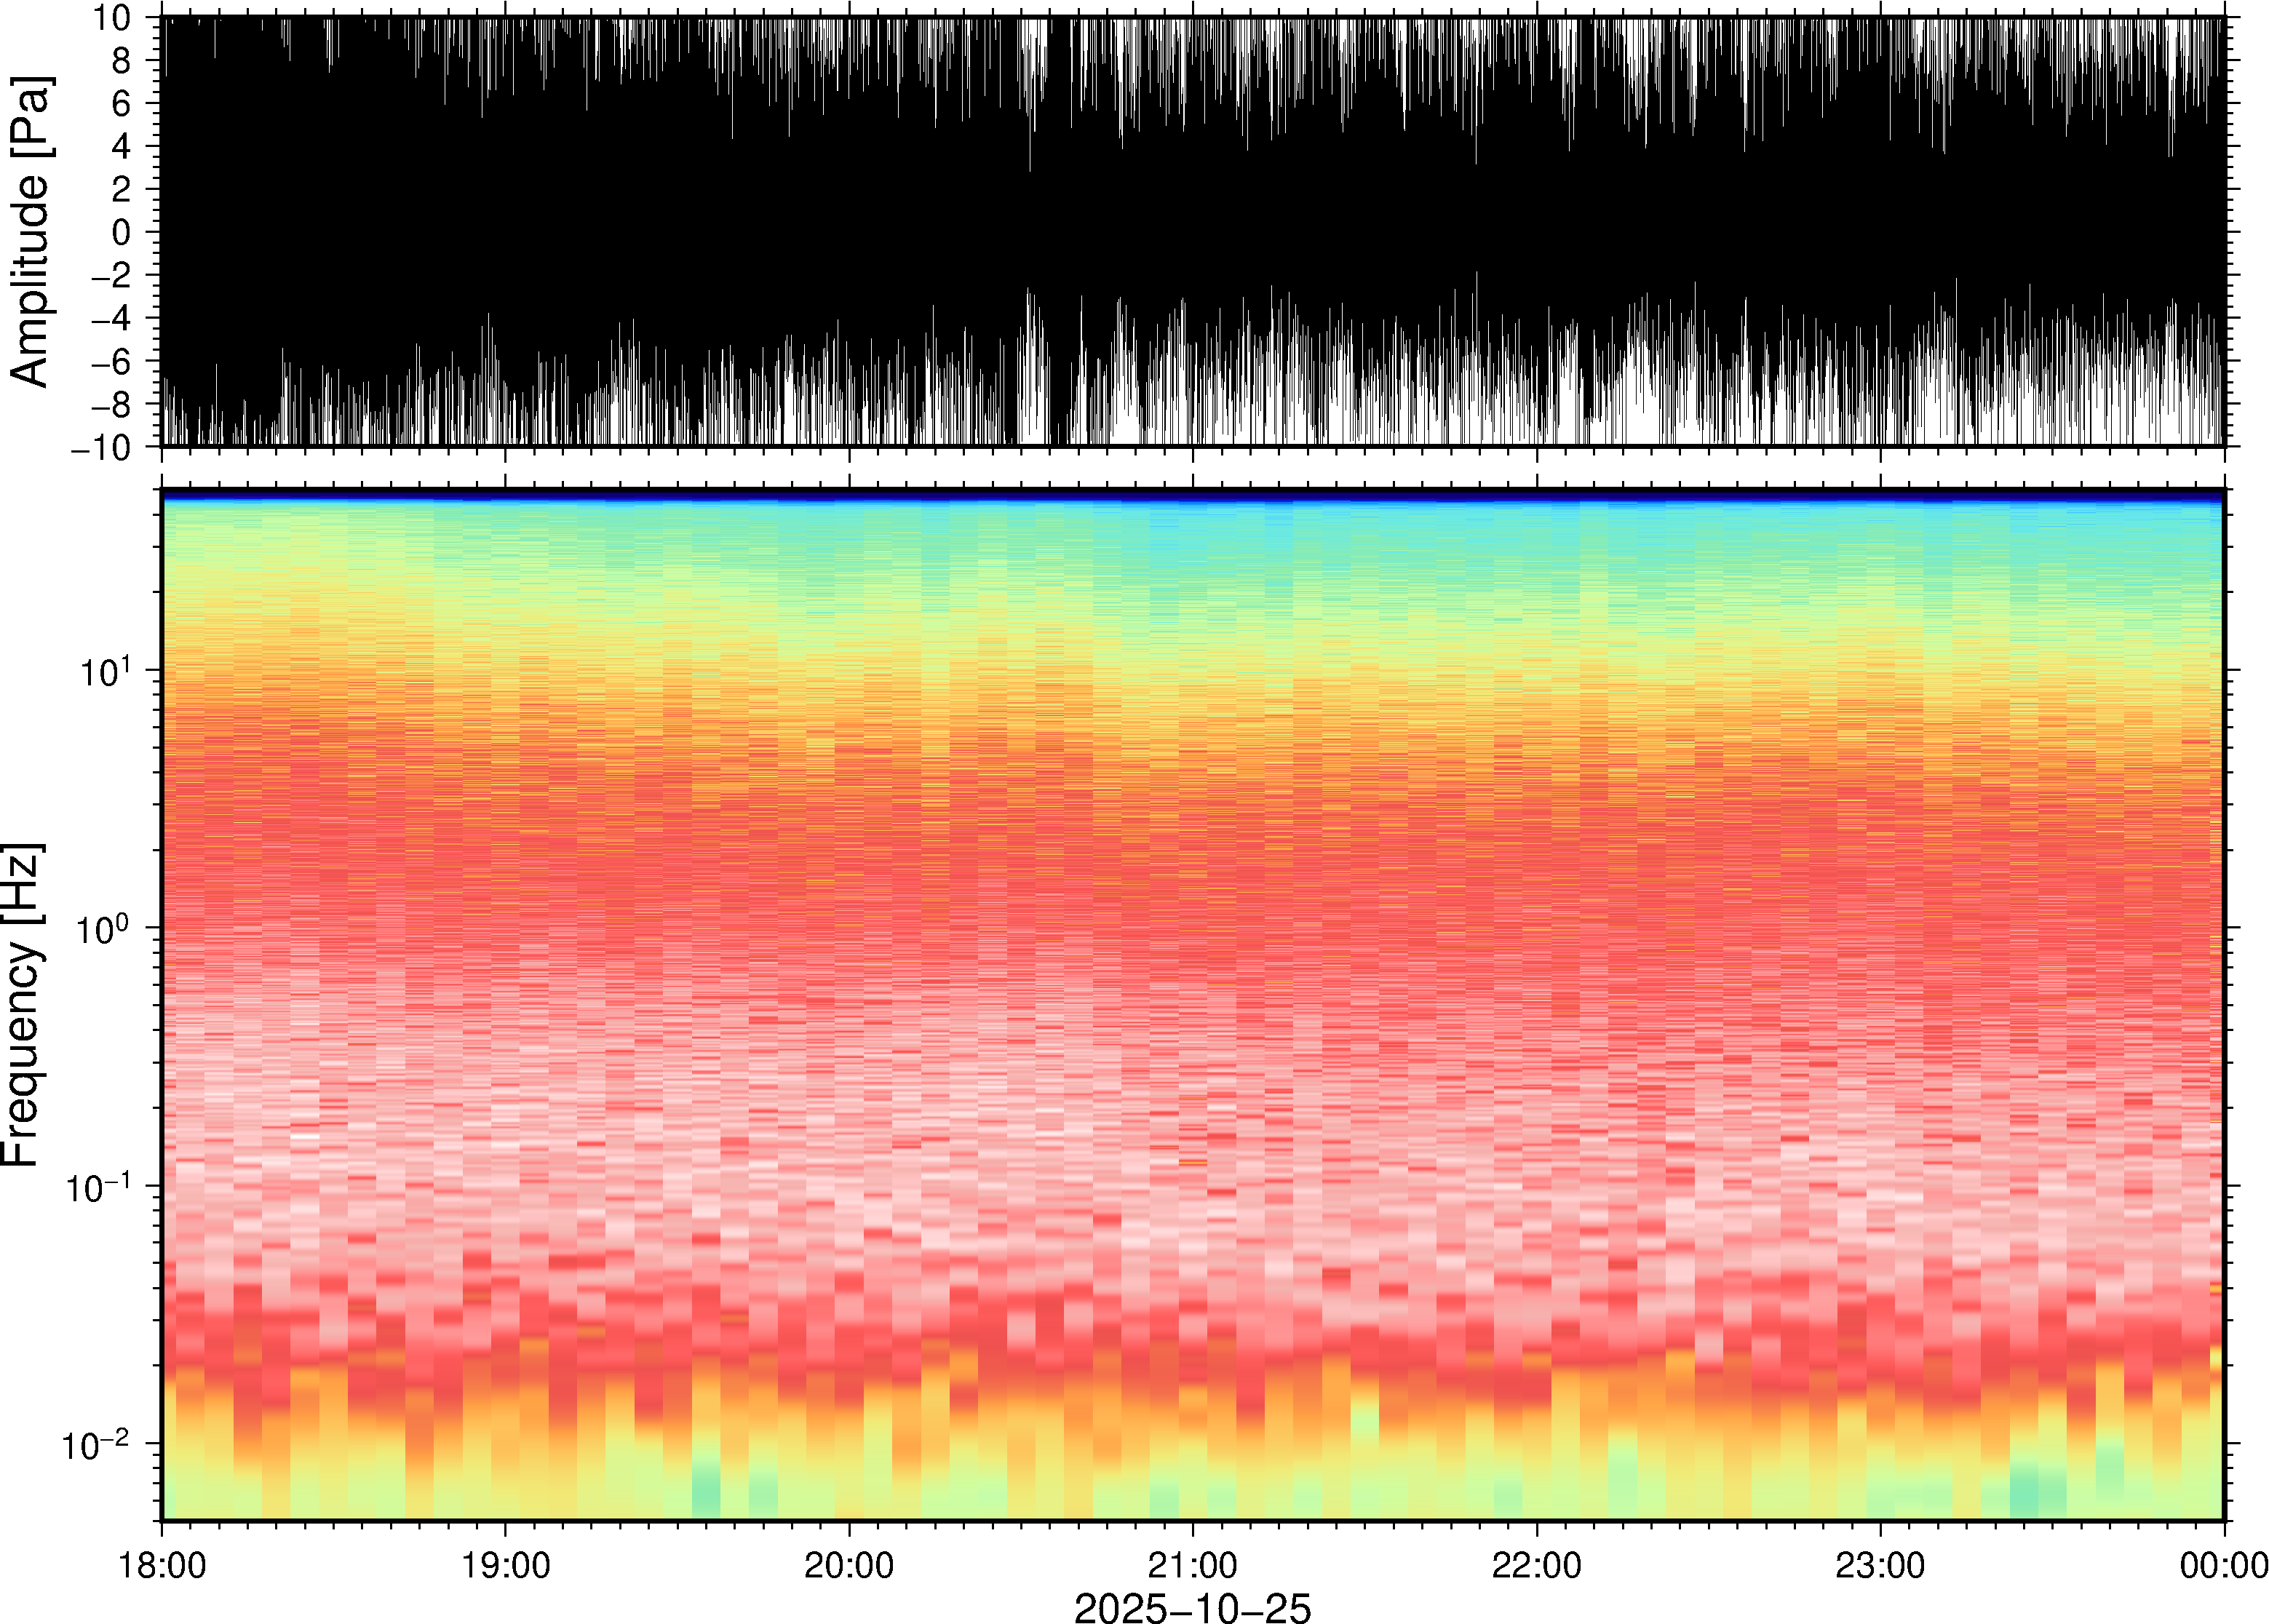Click the 6 amplitude tick label

[x=122, y=103]
